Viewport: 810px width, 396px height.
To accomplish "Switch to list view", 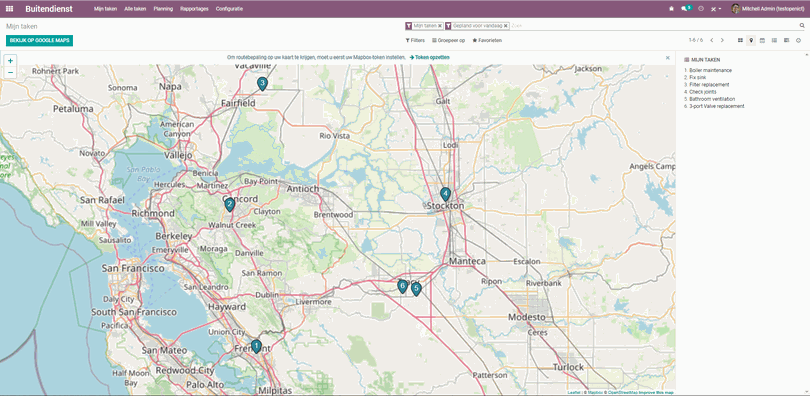I will [x=774, y=40].
